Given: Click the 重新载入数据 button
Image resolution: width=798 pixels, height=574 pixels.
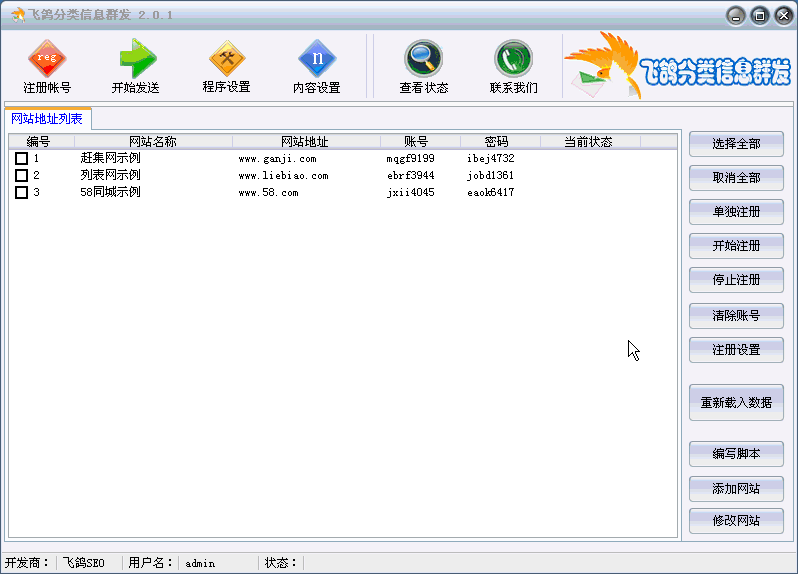Looking at the screenshot, I should click(x=736, y=403).
